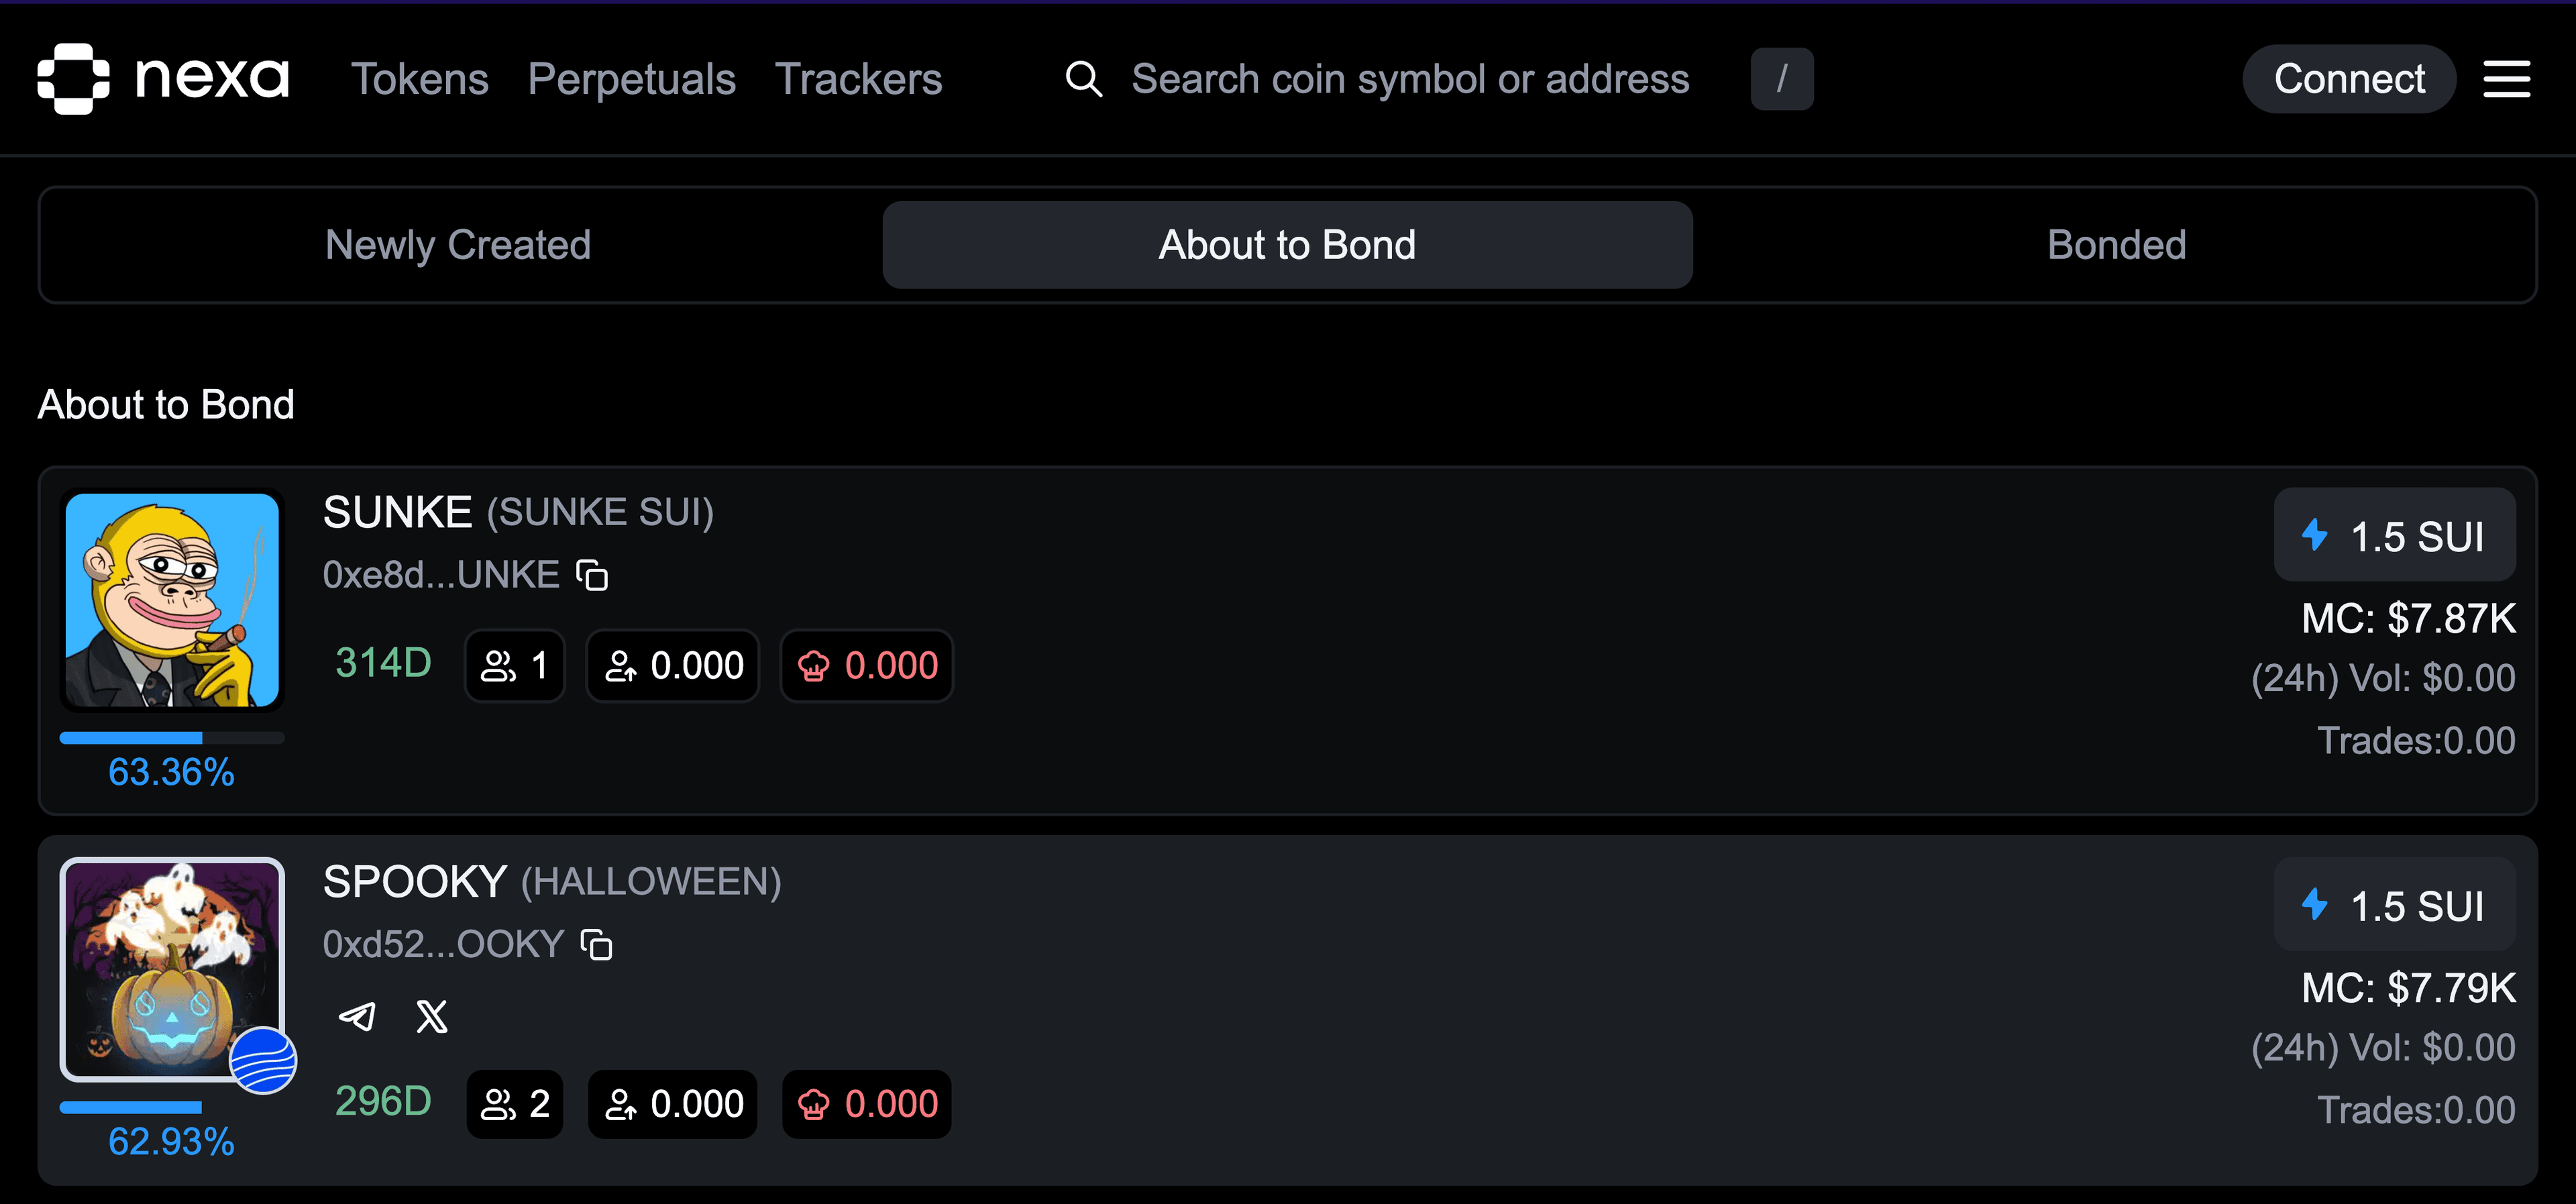Open the Trackers page
The image size is (2576, 1204).
(x=859, y=79)
